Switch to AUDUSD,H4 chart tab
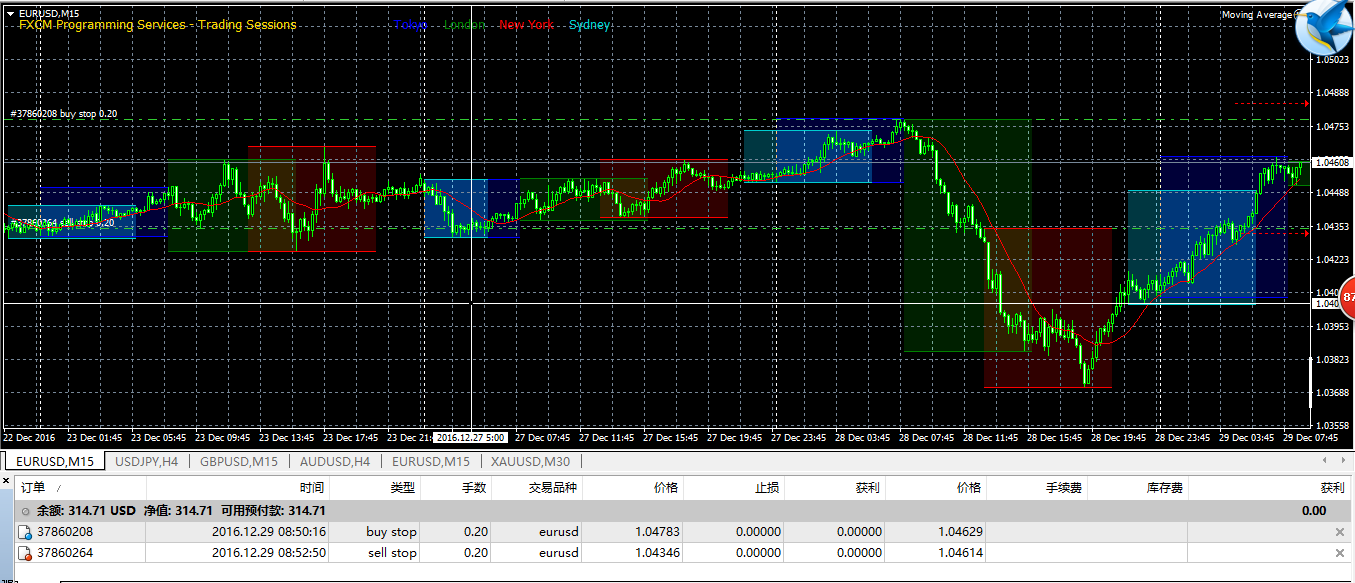Viewport: 1355px width, 583px height. [x=335, y=461]
